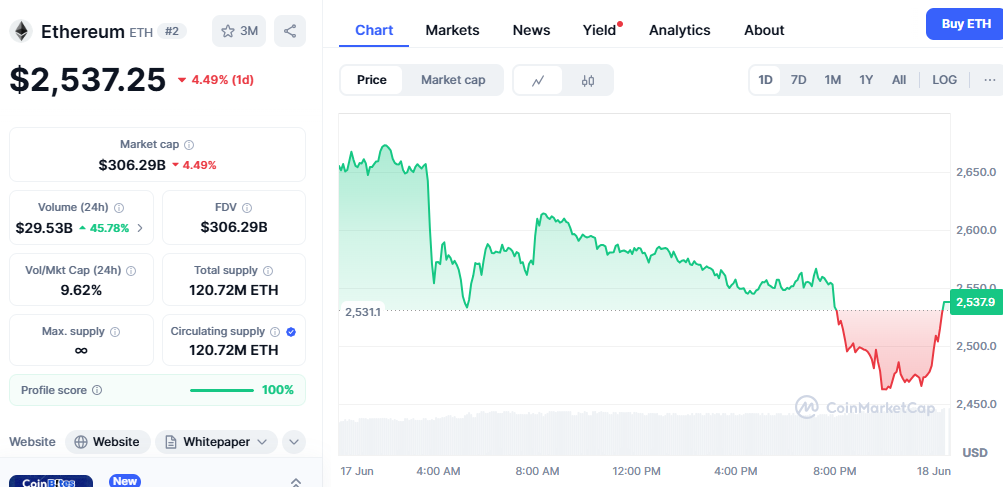Click the share icon beside Ethereum title
Image resolution: width=1003 pixels, height=487 pixels.
(x=290, y=31)
